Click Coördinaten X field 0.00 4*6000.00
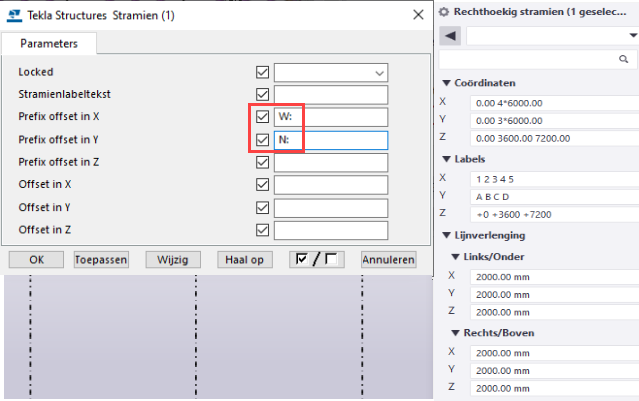This screenshot has height=401, width=639. (x=555, y=103)
